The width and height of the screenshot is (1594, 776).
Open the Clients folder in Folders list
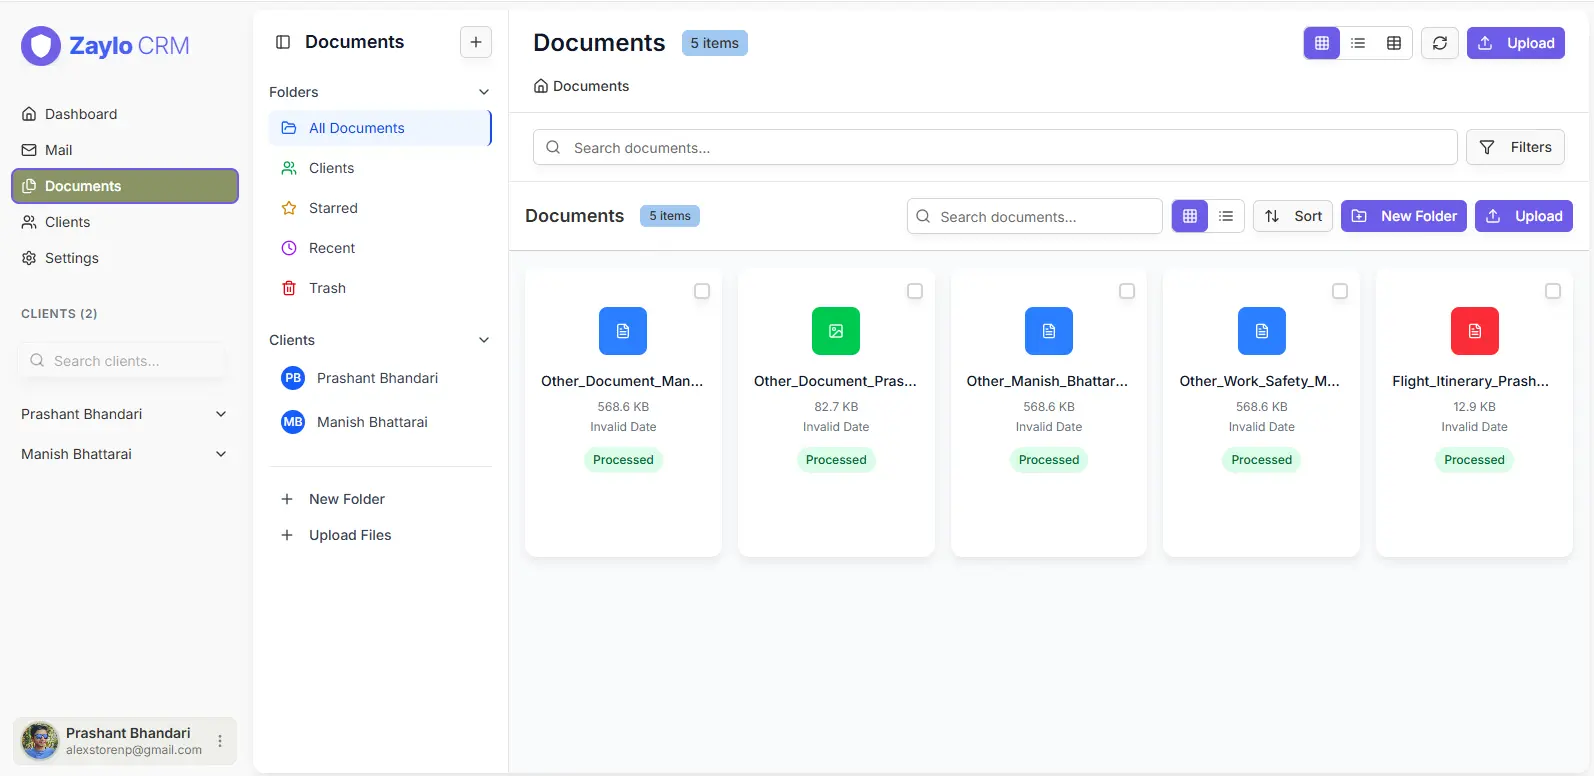click(x=380, y=168)
